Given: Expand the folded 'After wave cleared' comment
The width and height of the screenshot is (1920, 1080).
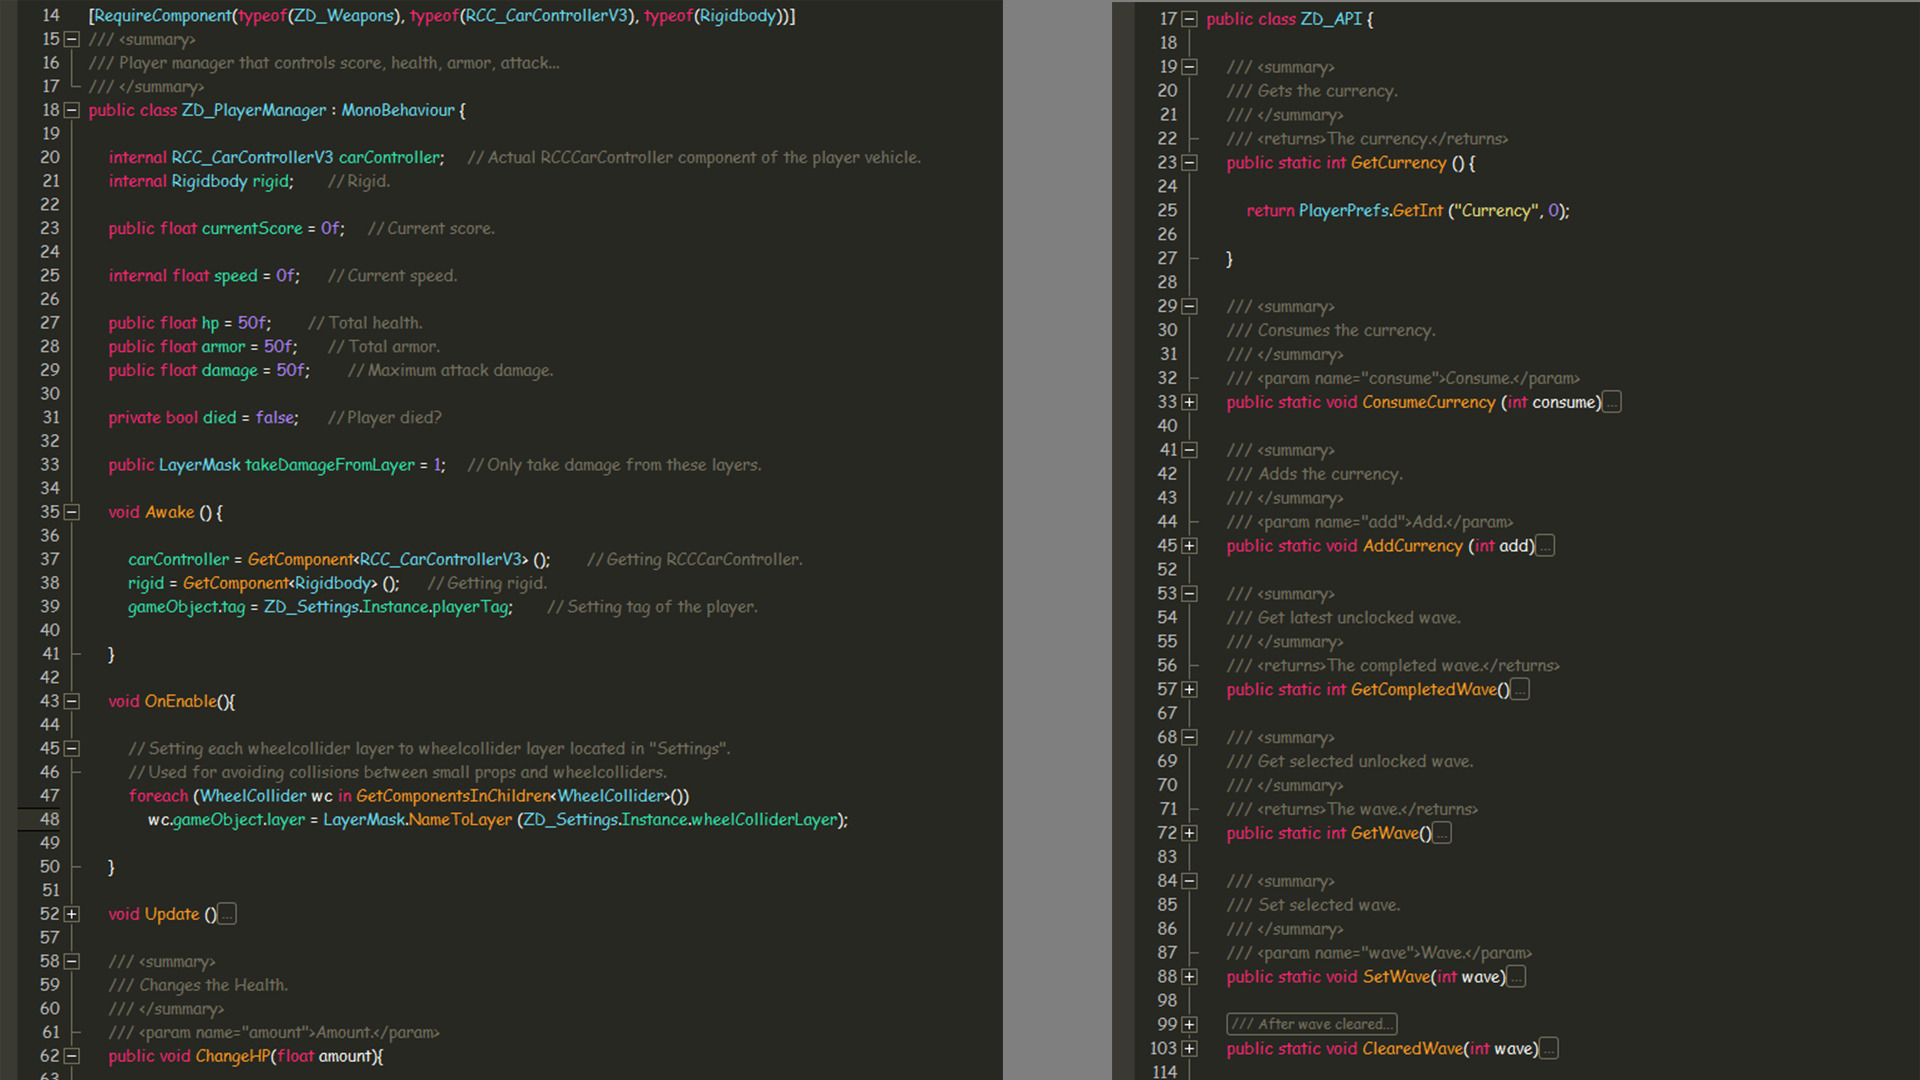Looking at the screenshot, I should [x=1189, y=1024].
